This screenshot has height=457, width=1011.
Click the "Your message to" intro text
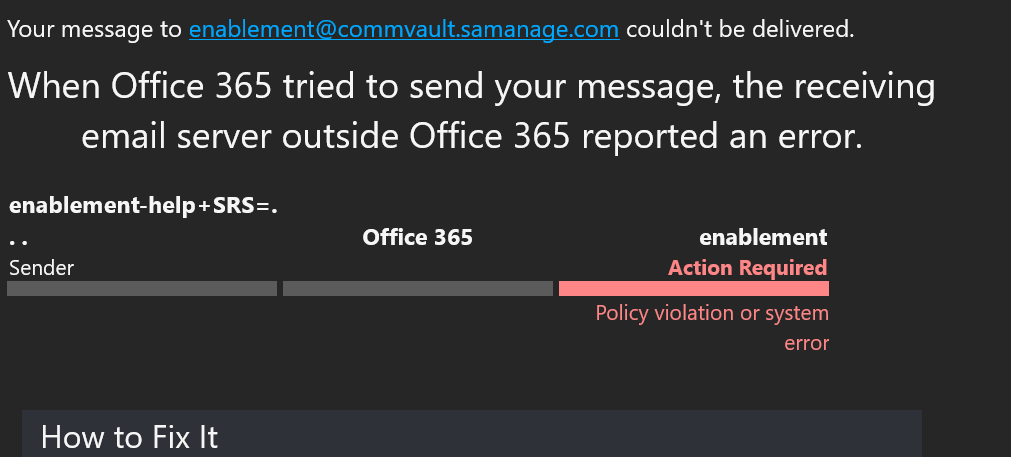pyautogui.click(x=95, y=30)
